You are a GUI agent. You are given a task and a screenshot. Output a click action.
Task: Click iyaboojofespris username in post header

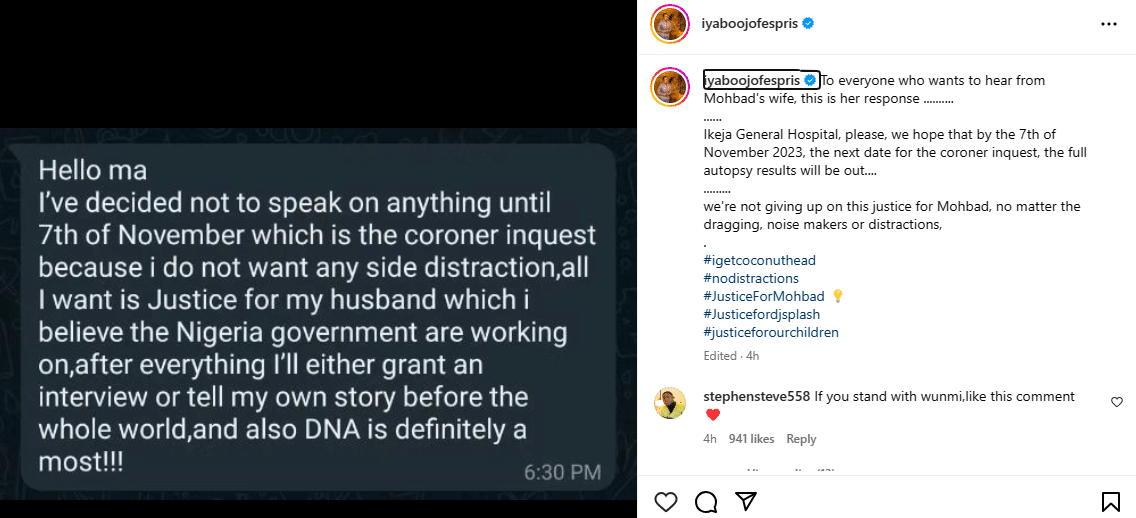[750, 24]
